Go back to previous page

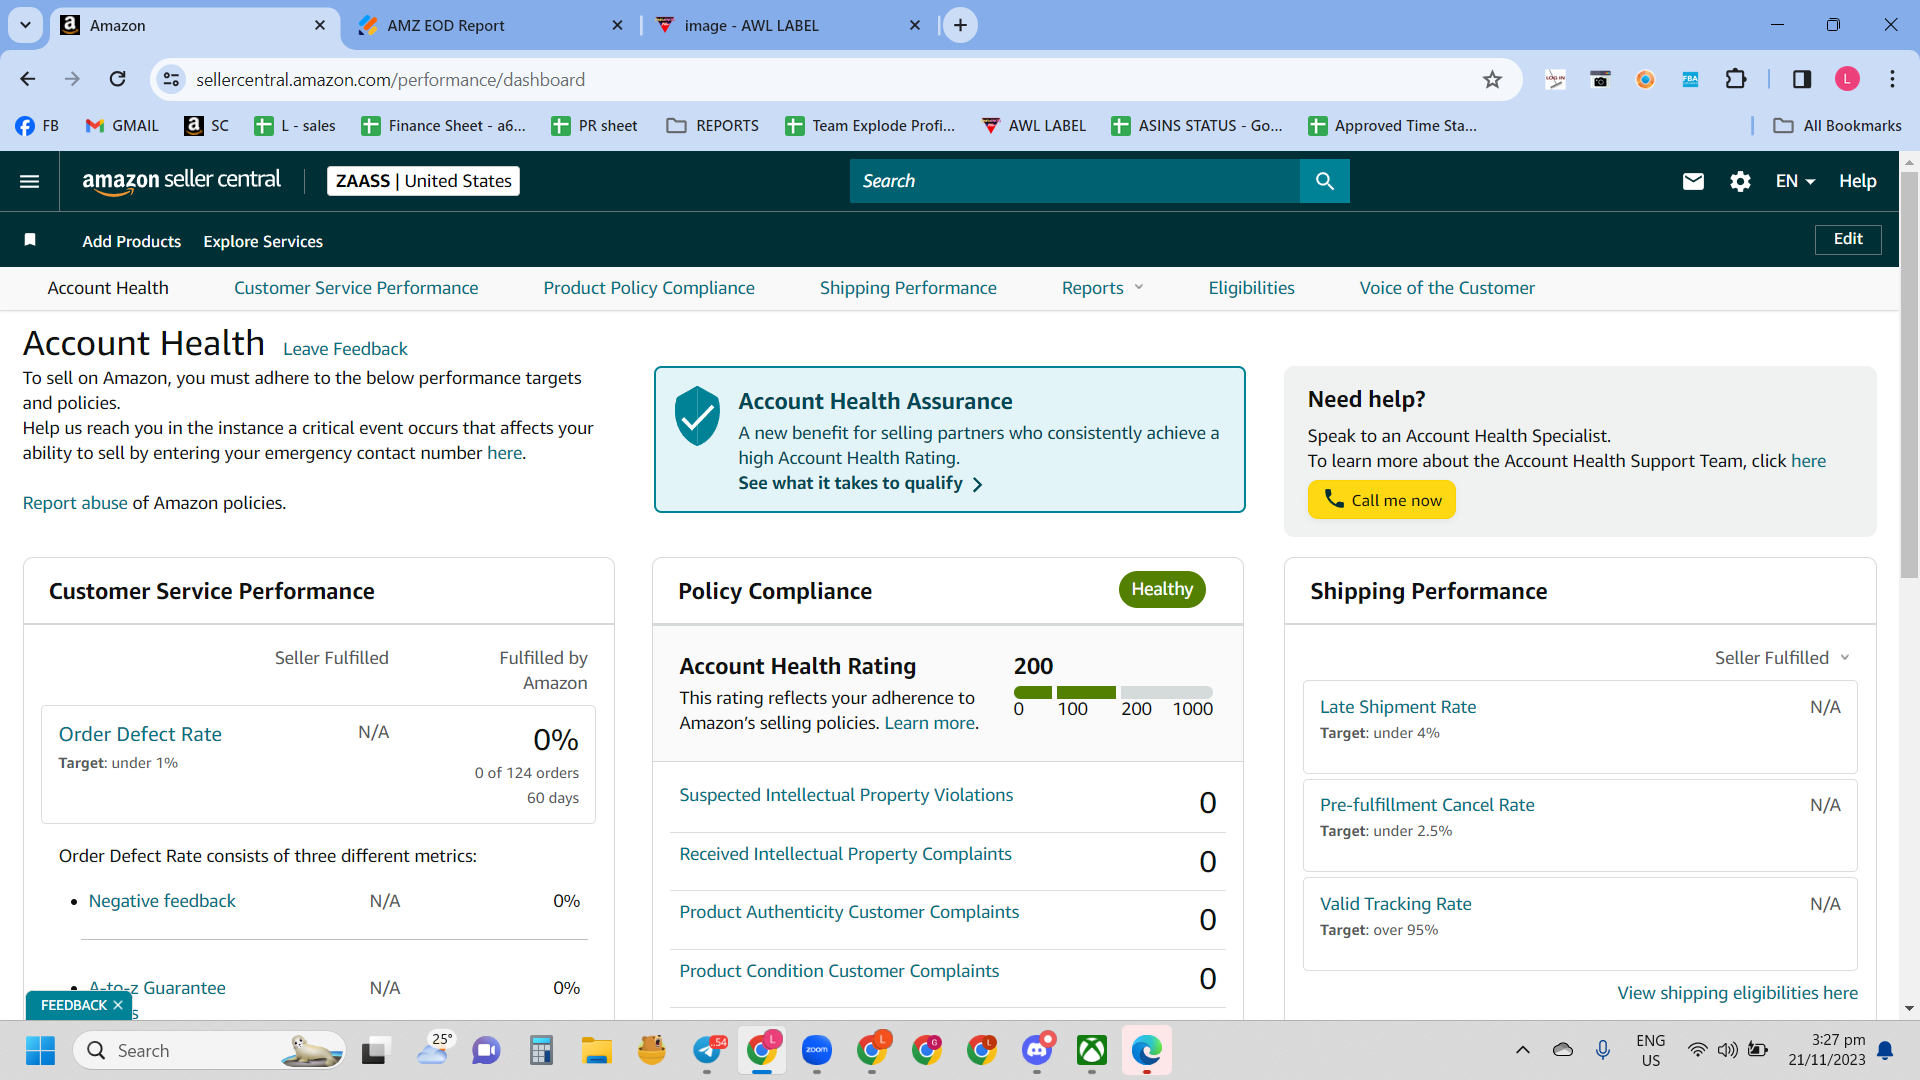[x=28, y=79]
